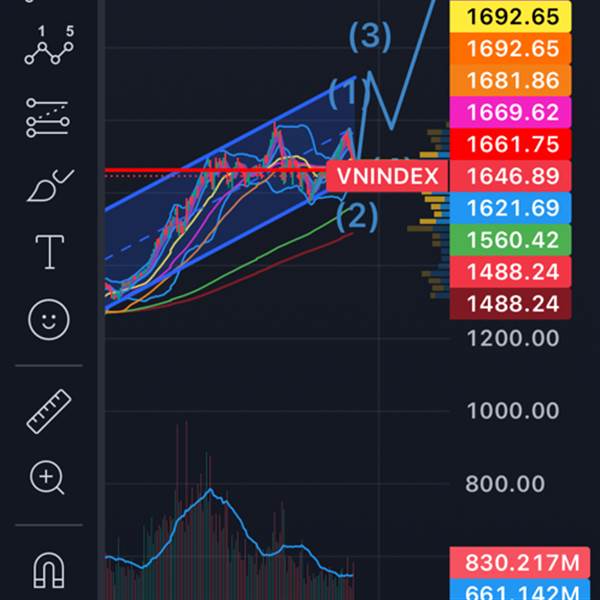Click the 661.142M volume average label
The width and height of the screenshot is (600, 600).
pos(520,590)
